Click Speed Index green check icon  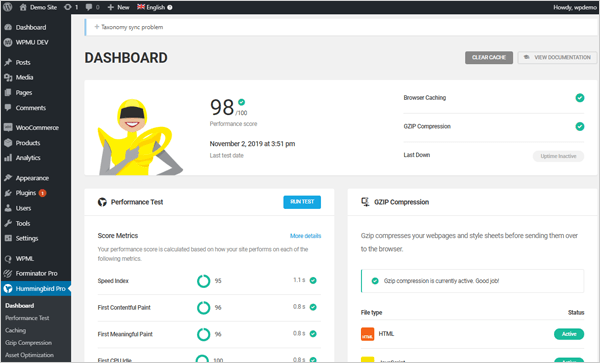click(x=313, y=280)
